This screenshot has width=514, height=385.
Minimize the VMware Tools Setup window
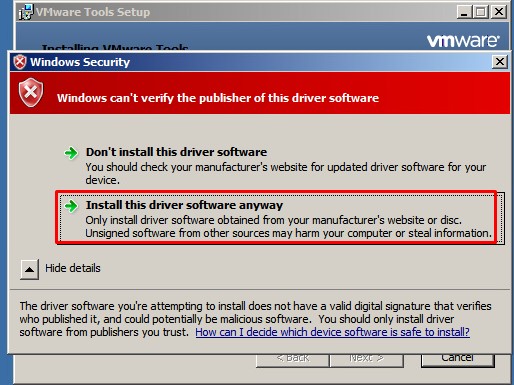click(x=464, y=12)
